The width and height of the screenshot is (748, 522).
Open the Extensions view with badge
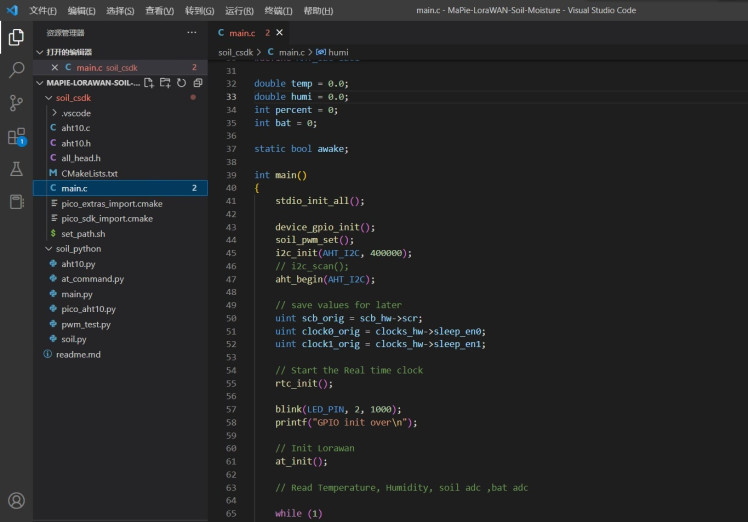click(x=16, y=137)
